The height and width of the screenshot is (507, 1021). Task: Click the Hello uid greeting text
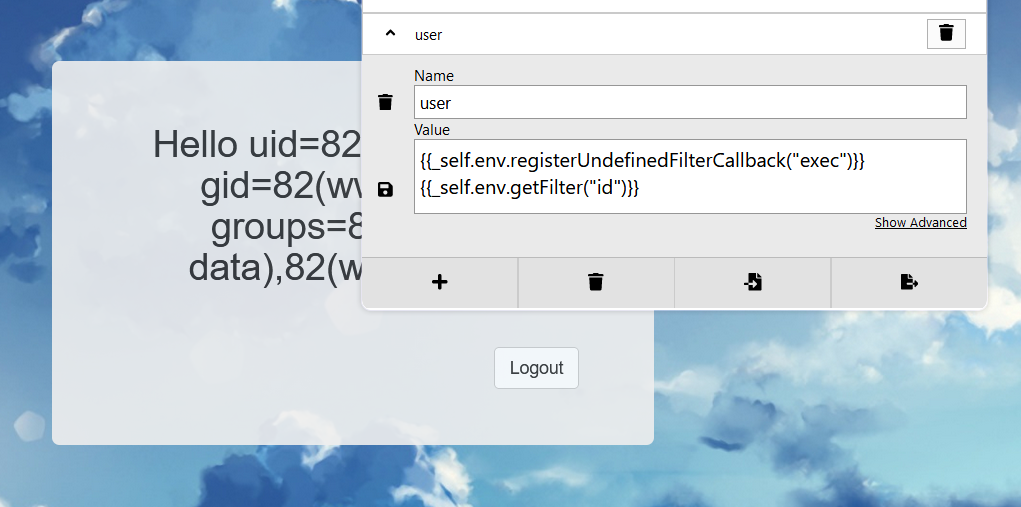[x=257, y=144]
